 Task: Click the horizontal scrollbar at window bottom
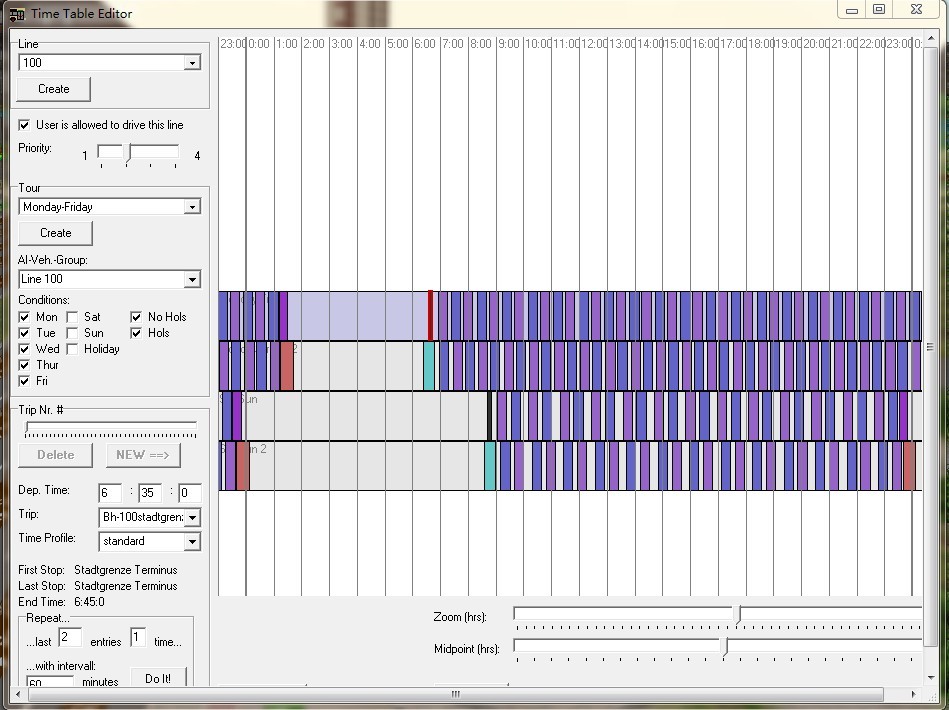point(455,694)
